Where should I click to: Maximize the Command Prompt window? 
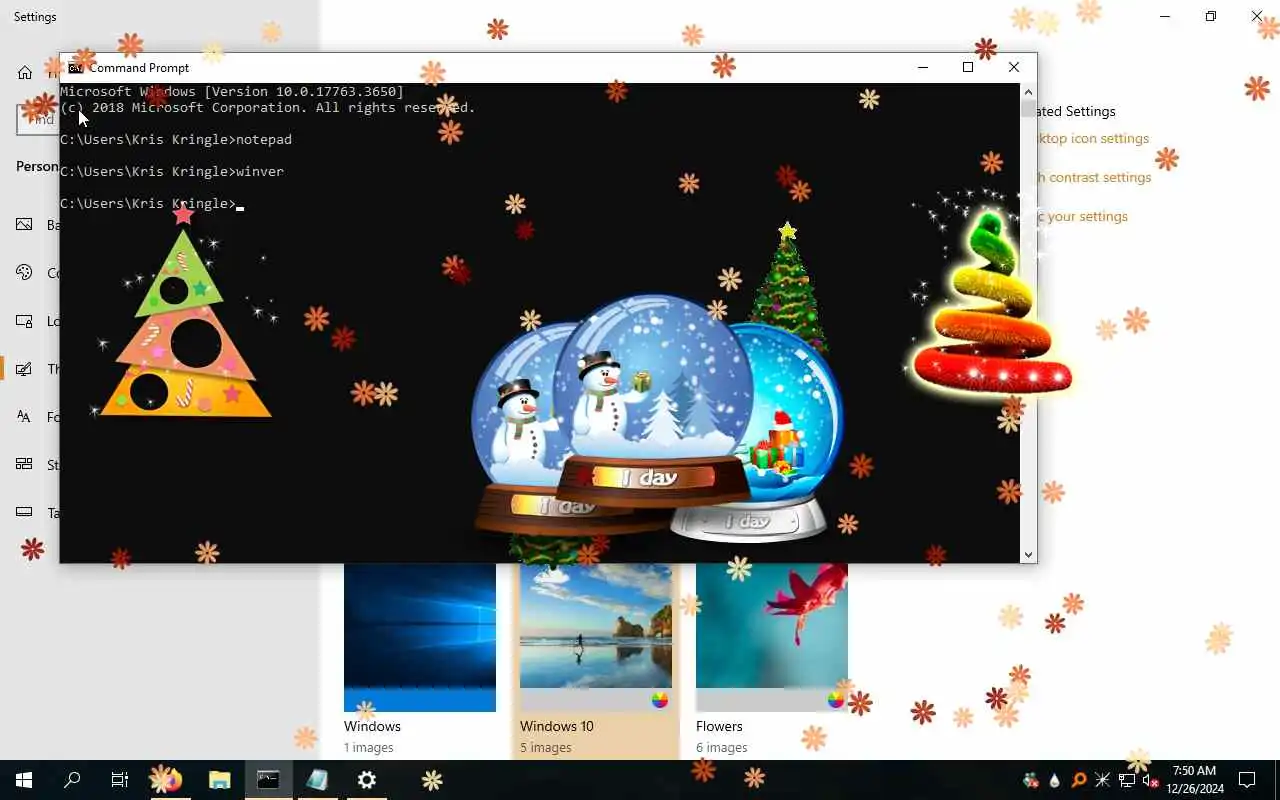968,67
